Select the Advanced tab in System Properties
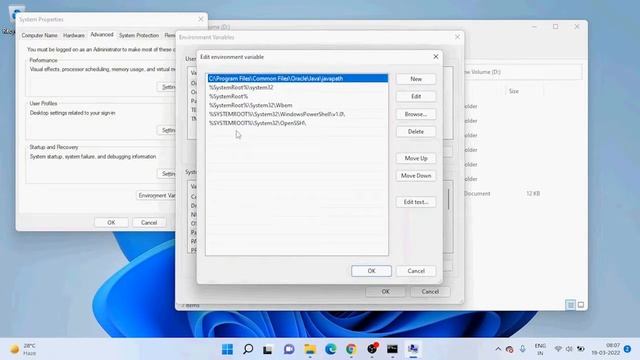640x360 pixels. coord(102,35)
